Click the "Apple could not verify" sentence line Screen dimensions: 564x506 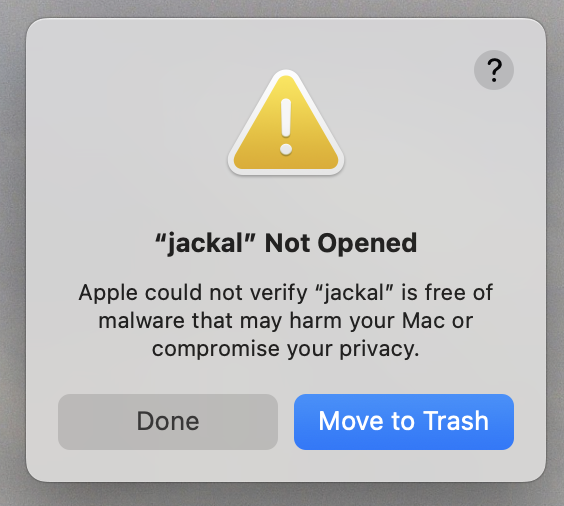point(286,293)
